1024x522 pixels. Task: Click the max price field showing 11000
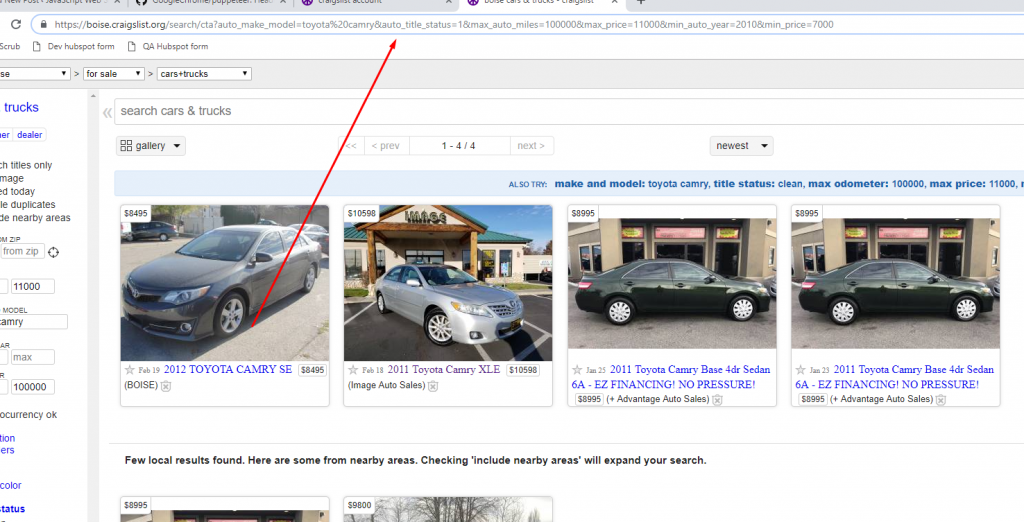pos(33,286)
